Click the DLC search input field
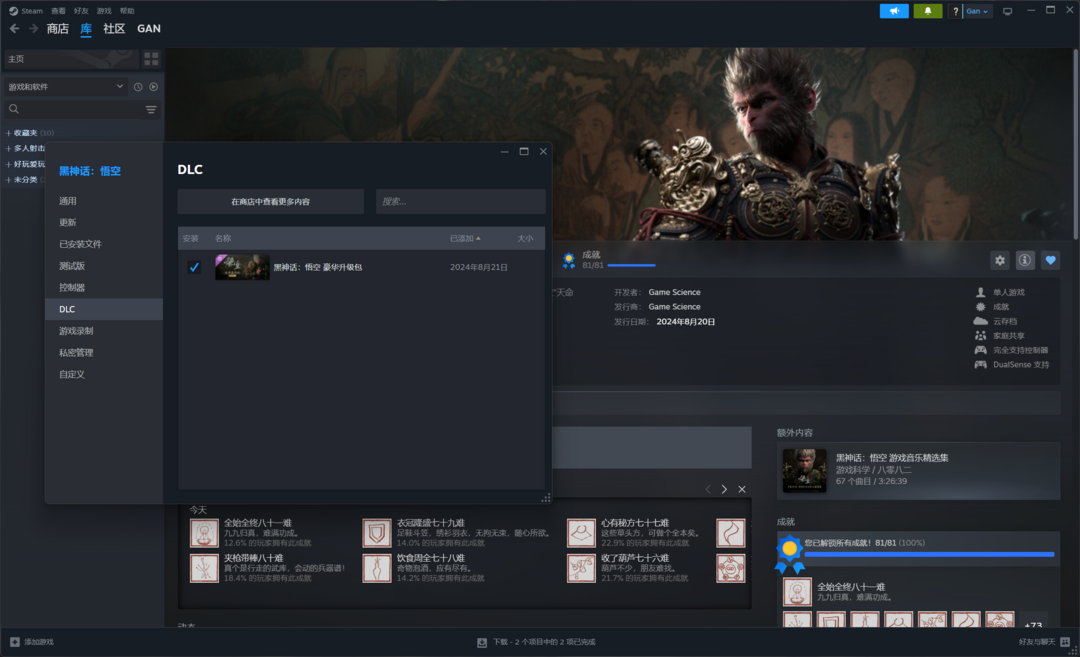 pyautogui.click(x=460, y=201)
